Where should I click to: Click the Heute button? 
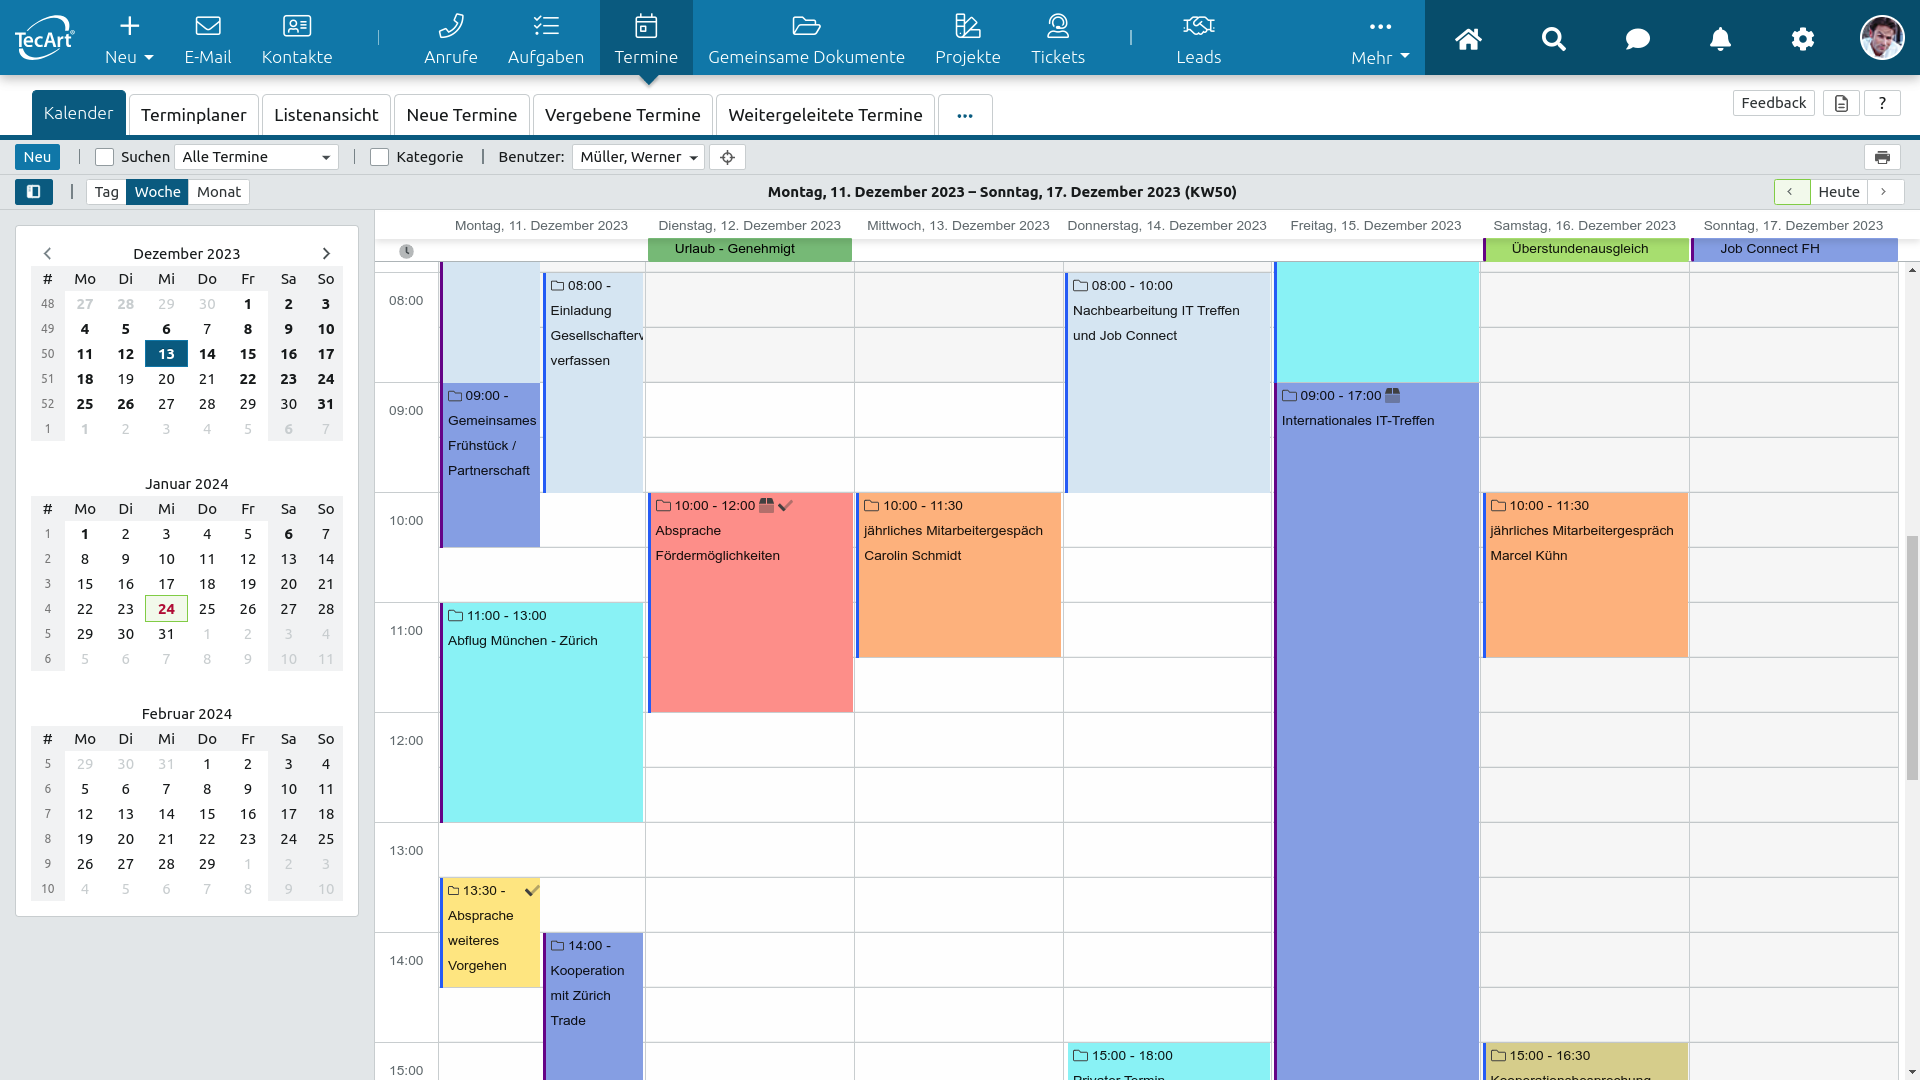pos(1838,192)
